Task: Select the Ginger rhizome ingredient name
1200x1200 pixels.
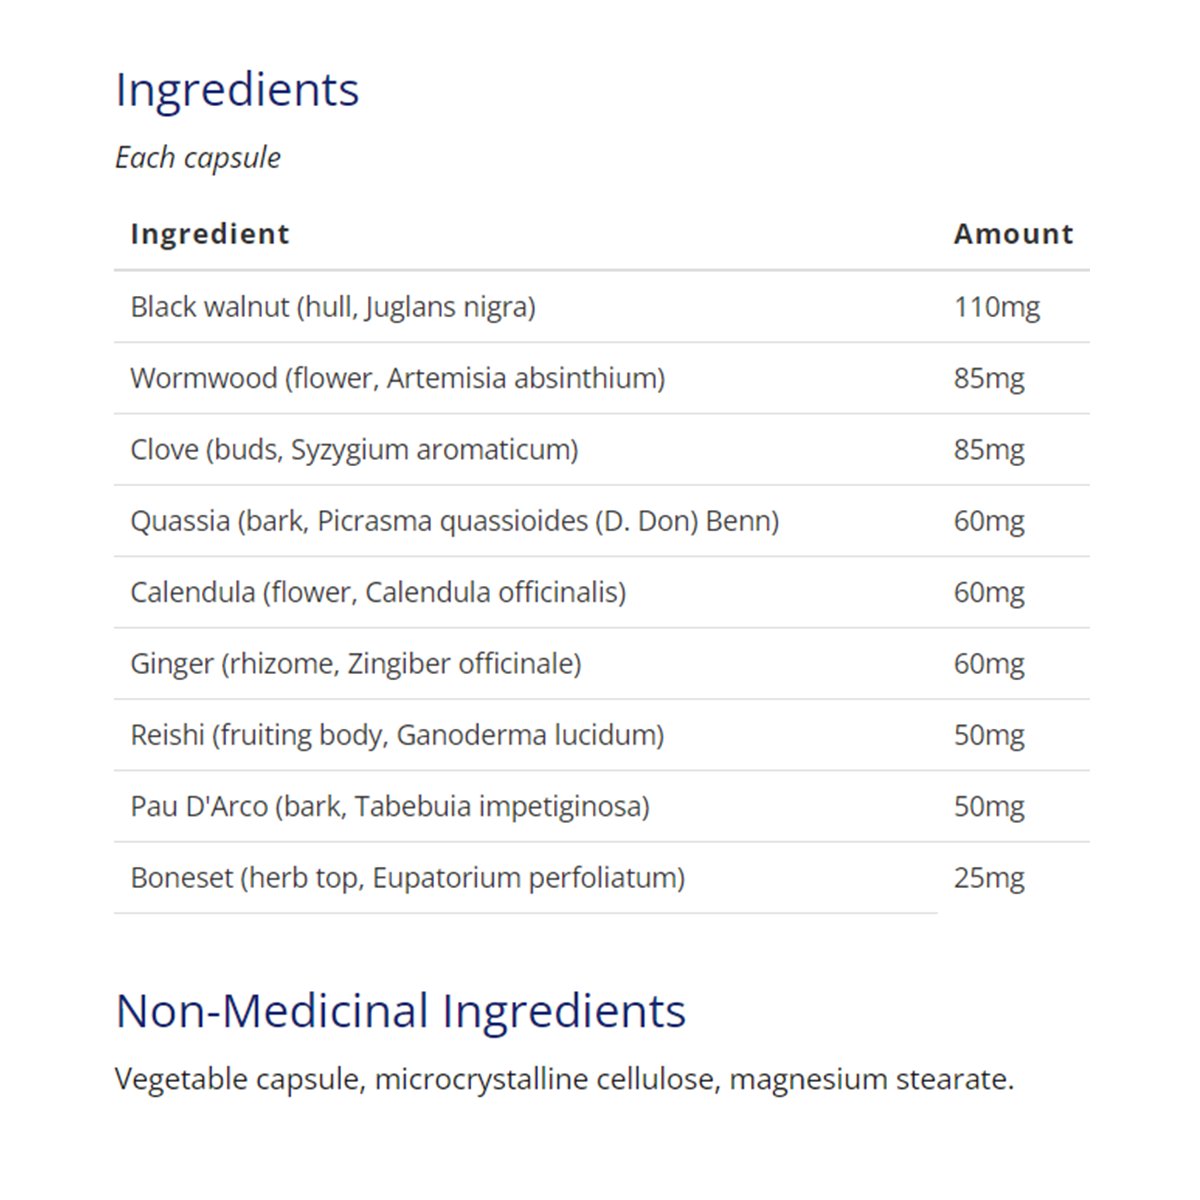Action: 355,664
